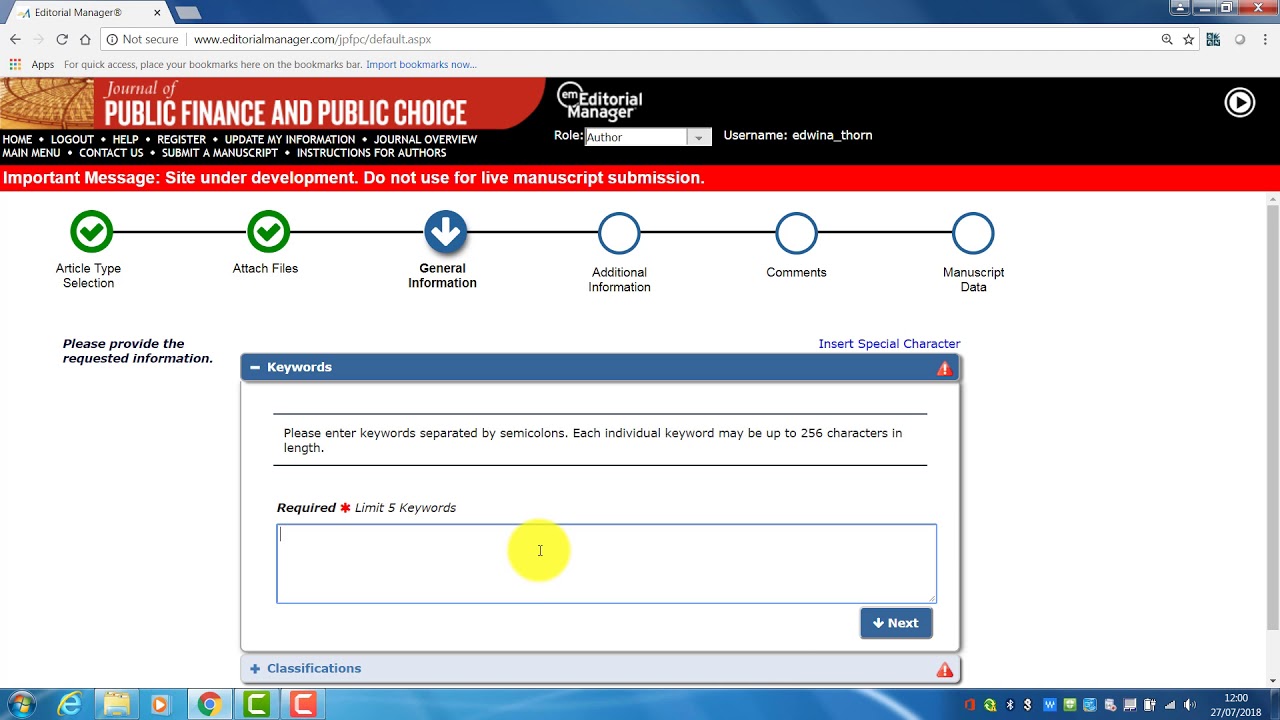Click the Next button
1280x720 pixels.
896,623
